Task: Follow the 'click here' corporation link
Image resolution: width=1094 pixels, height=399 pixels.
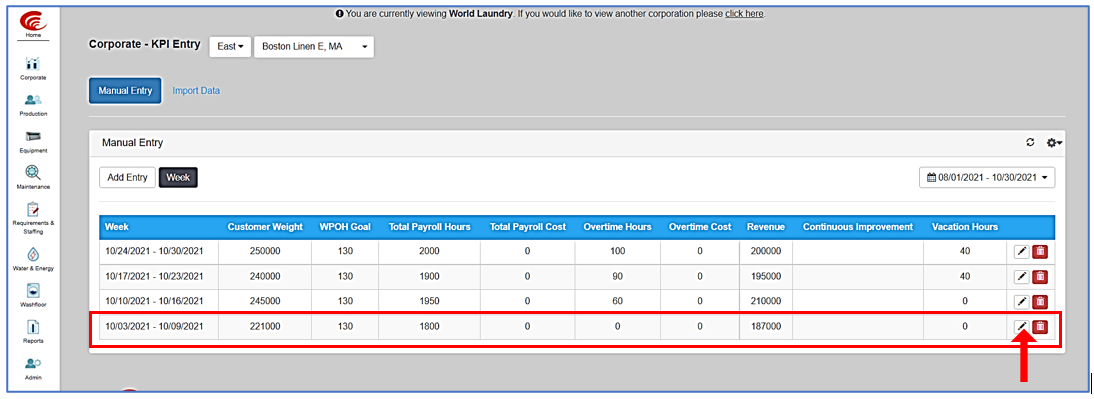Action: [744, 13]
